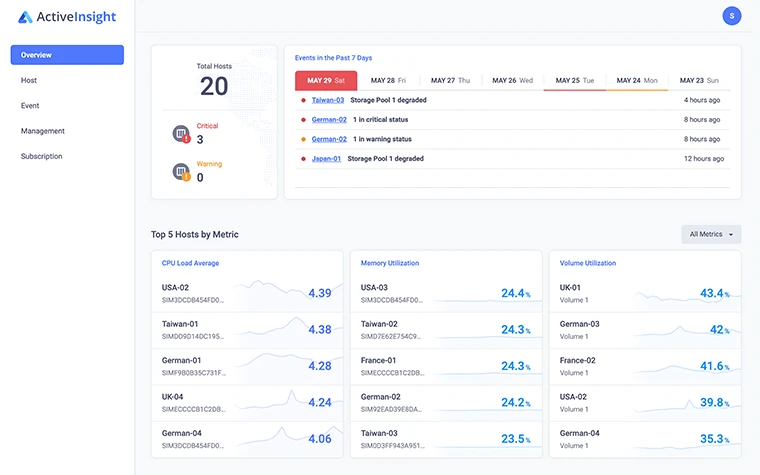Open the Management section
Viewport: 760px width, 475px height.
[x=43, y=131]
